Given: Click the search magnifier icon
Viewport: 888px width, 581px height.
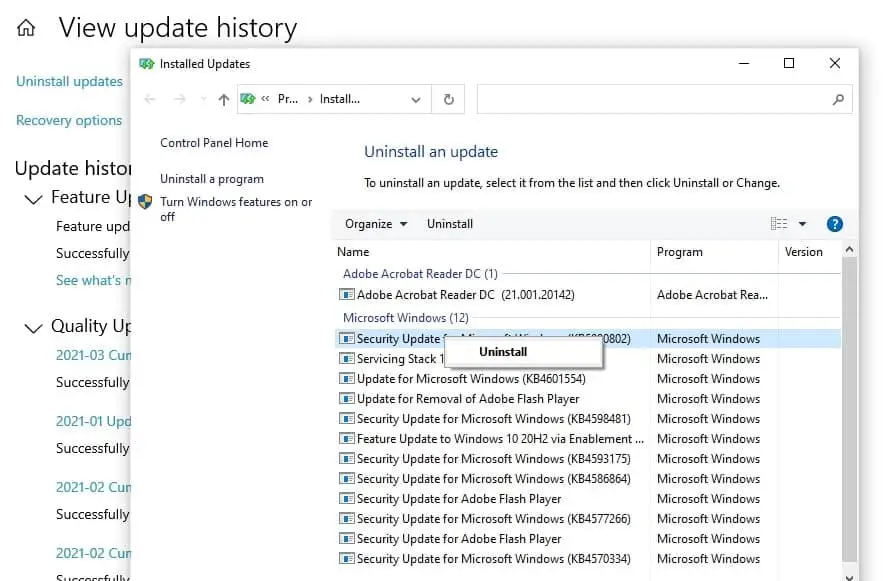Looking at the screenshot, I should (838, 99).
